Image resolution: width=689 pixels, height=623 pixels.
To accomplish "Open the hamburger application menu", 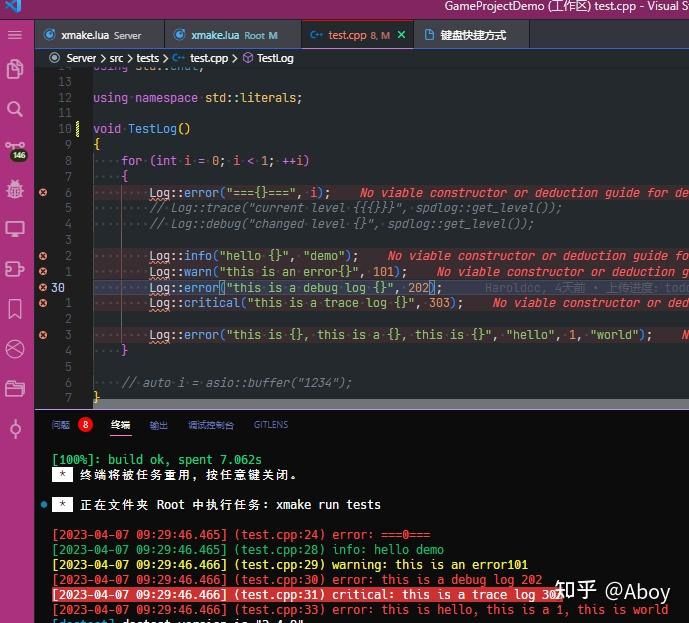I will click(x=15, y=35).
